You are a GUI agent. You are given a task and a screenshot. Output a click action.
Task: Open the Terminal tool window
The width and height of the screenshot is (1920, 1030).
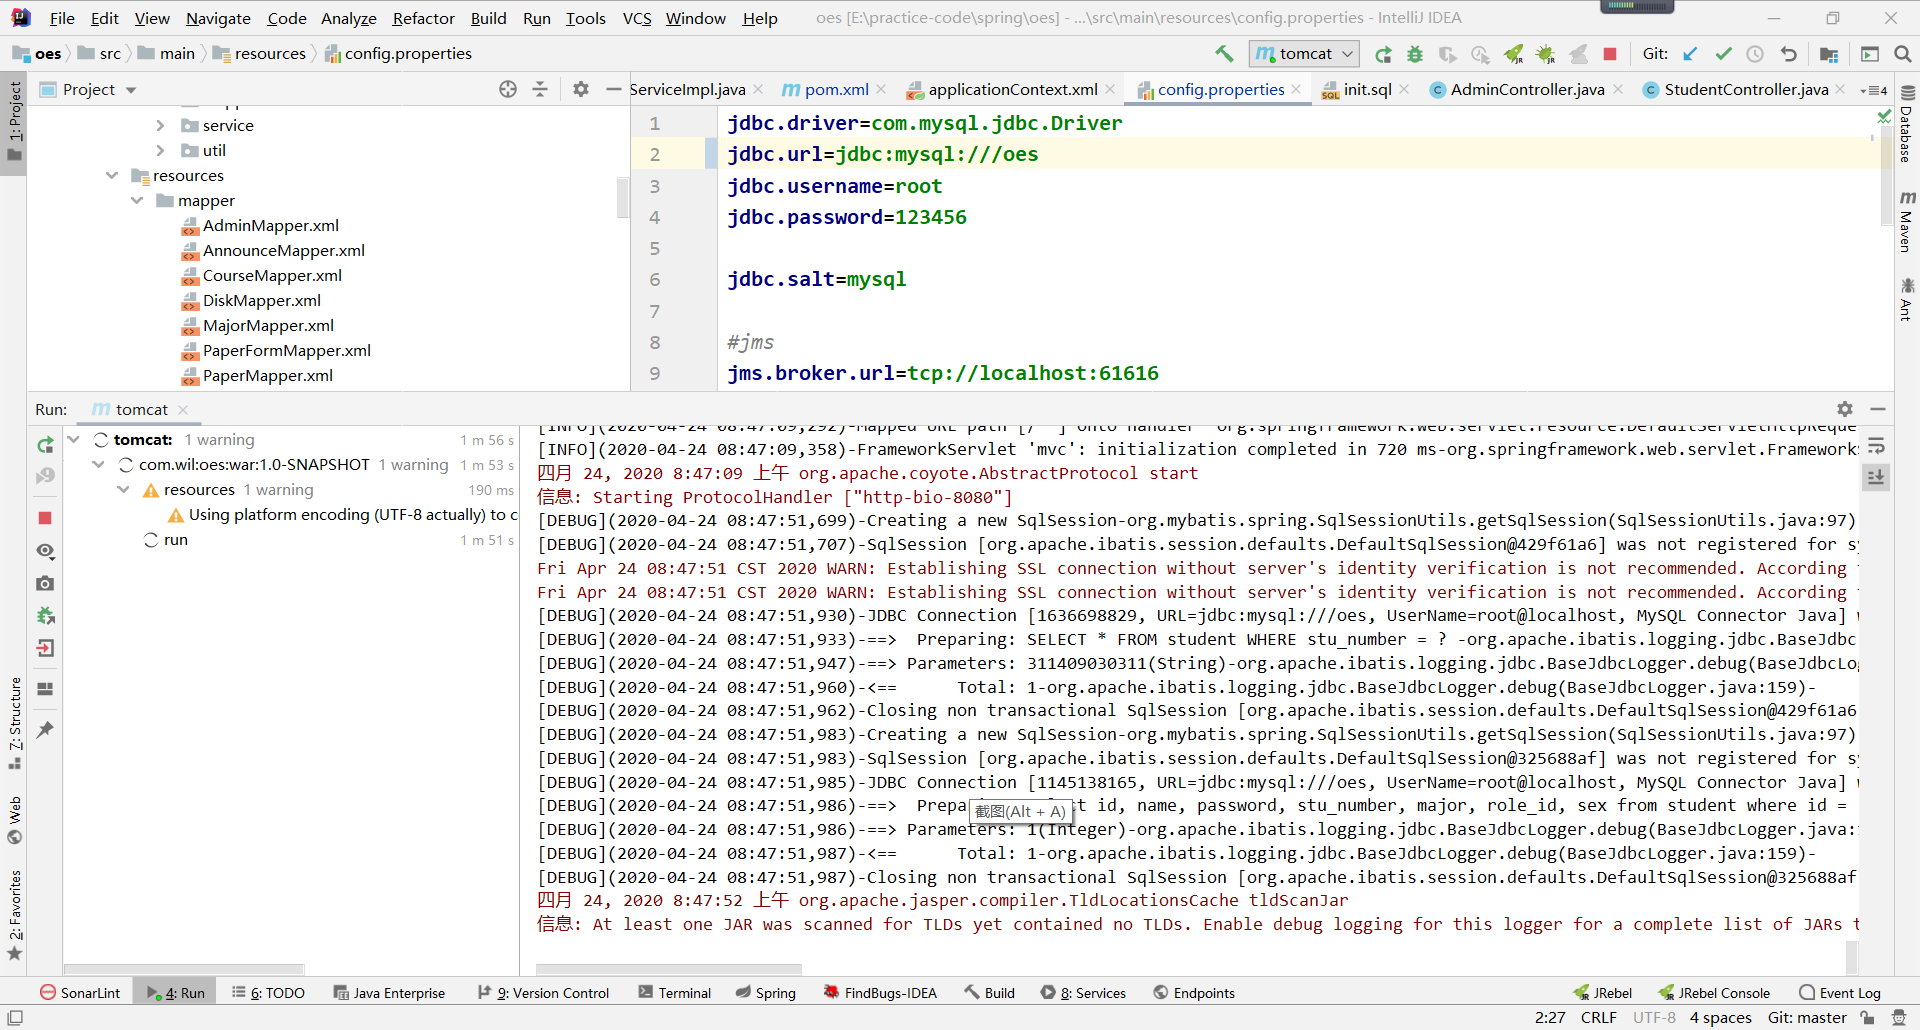click(675, 992)
